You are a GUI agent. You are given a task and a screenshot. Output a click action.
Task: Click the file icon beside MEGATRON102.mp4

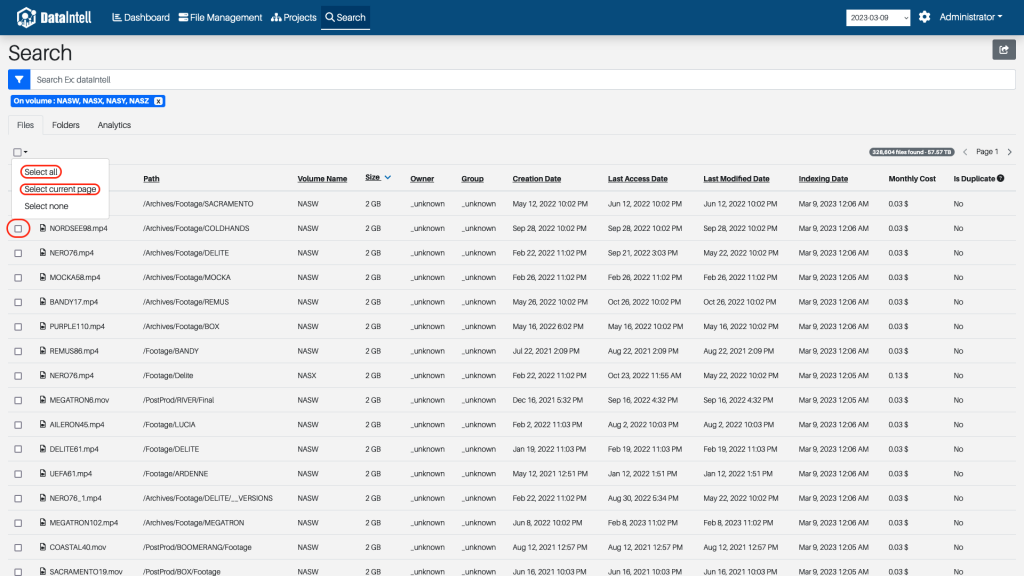pos(42,522)
